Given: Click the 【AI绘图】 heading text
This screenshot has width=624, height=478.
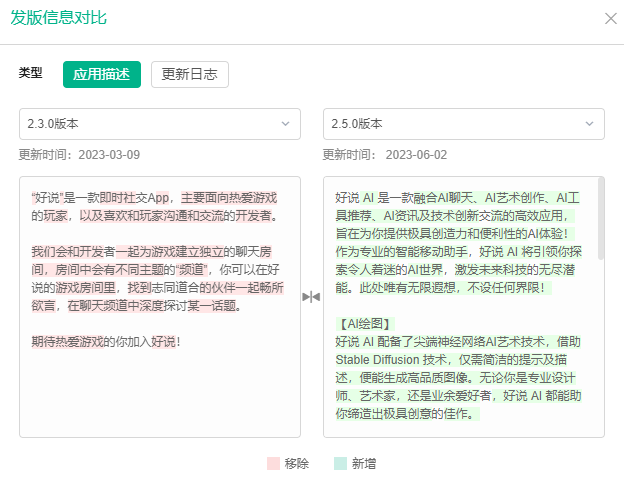Looking at the screenshot, I should tap(365, 324).
